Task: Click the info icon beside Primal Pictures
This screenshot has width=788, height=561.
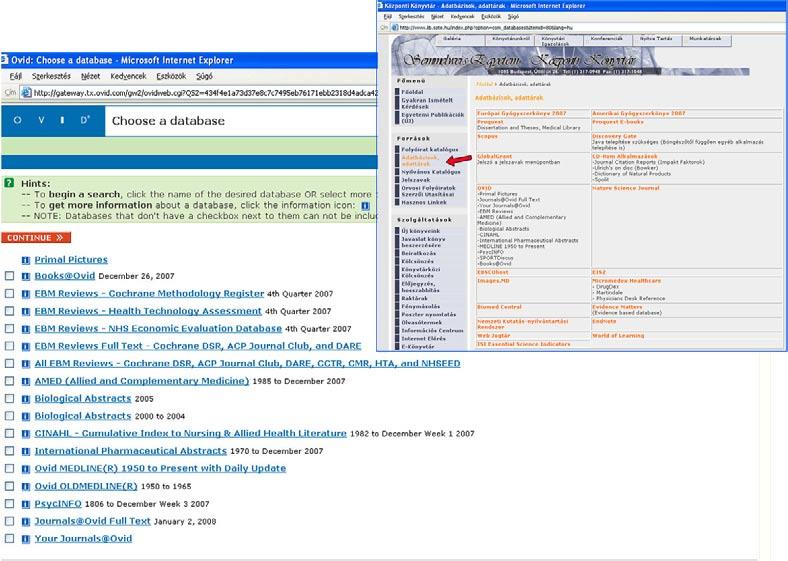Action: (x=26, y=260)
